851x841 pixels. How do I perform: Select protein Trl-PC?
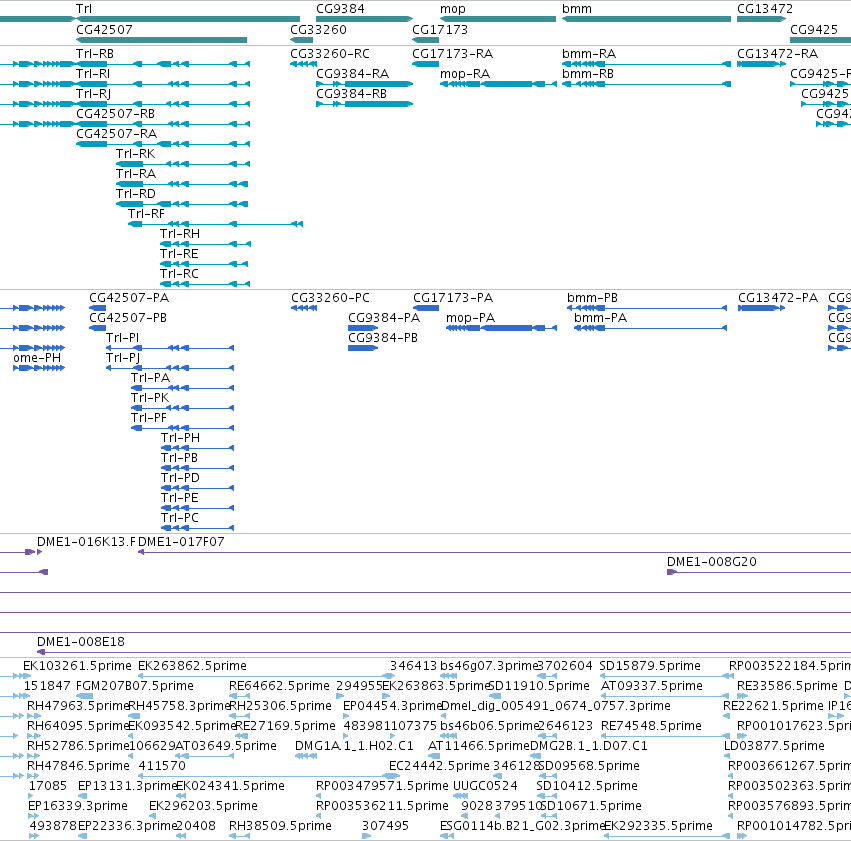click(x=180, y=519)
